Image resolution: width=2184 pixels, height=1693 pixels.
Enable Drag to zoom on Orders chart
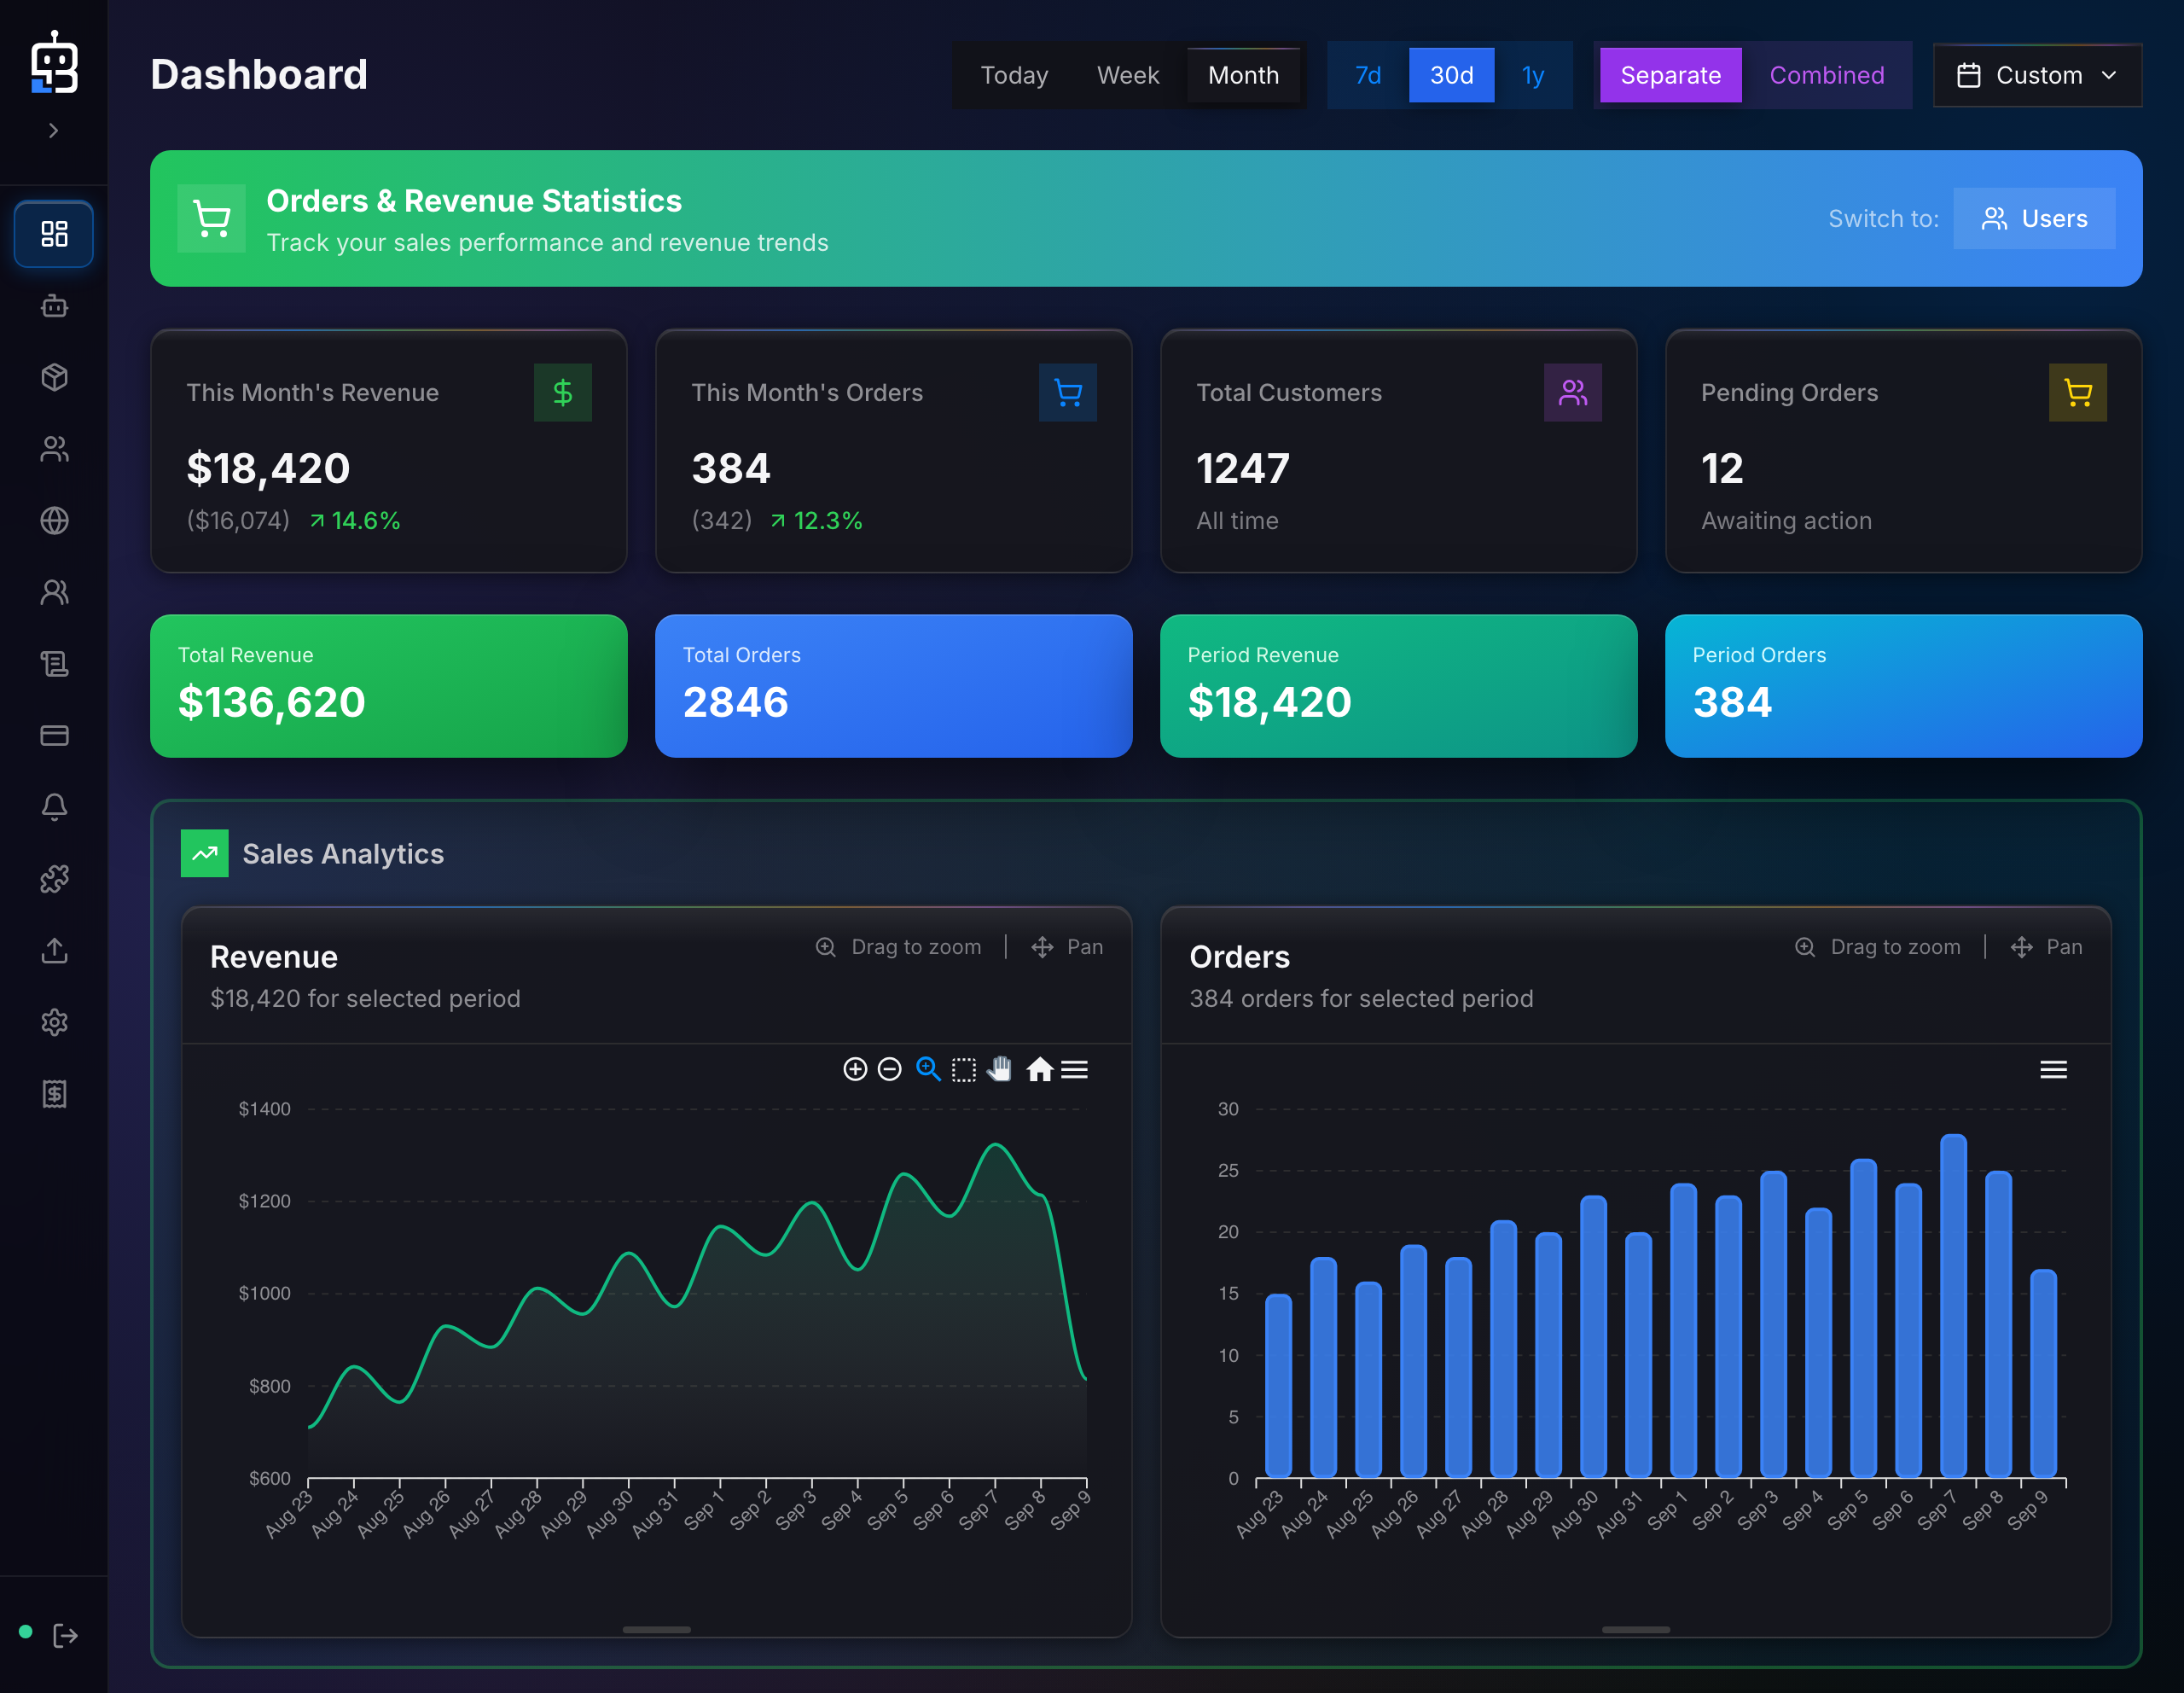[x=1877, y=947]
